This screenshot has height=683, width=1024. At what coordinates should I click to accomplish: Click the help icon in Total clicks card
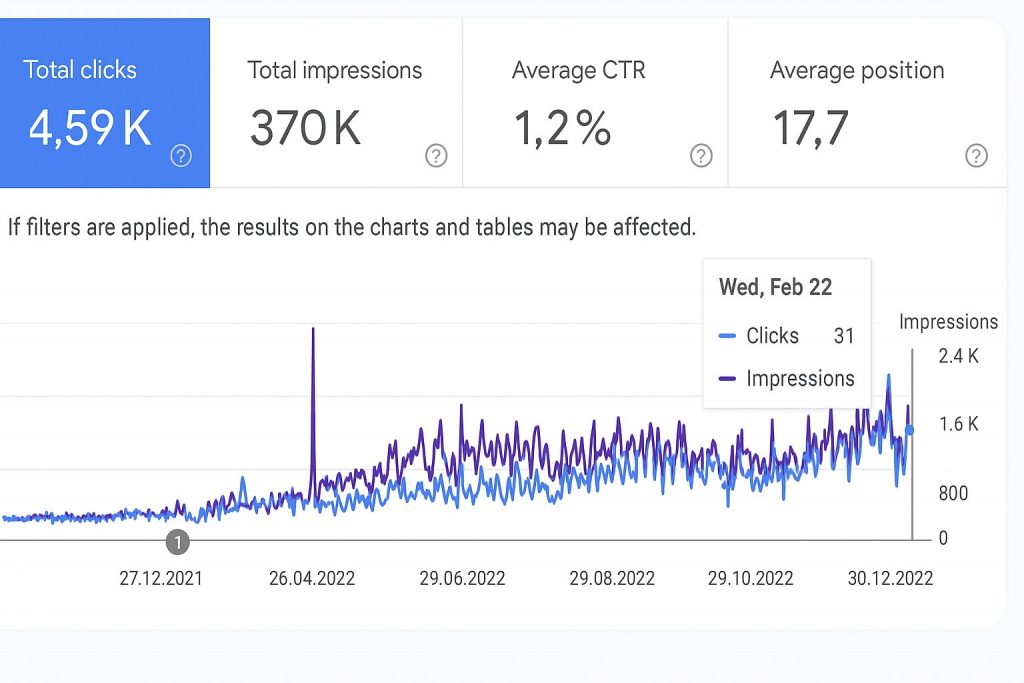[x=181, y=156]
